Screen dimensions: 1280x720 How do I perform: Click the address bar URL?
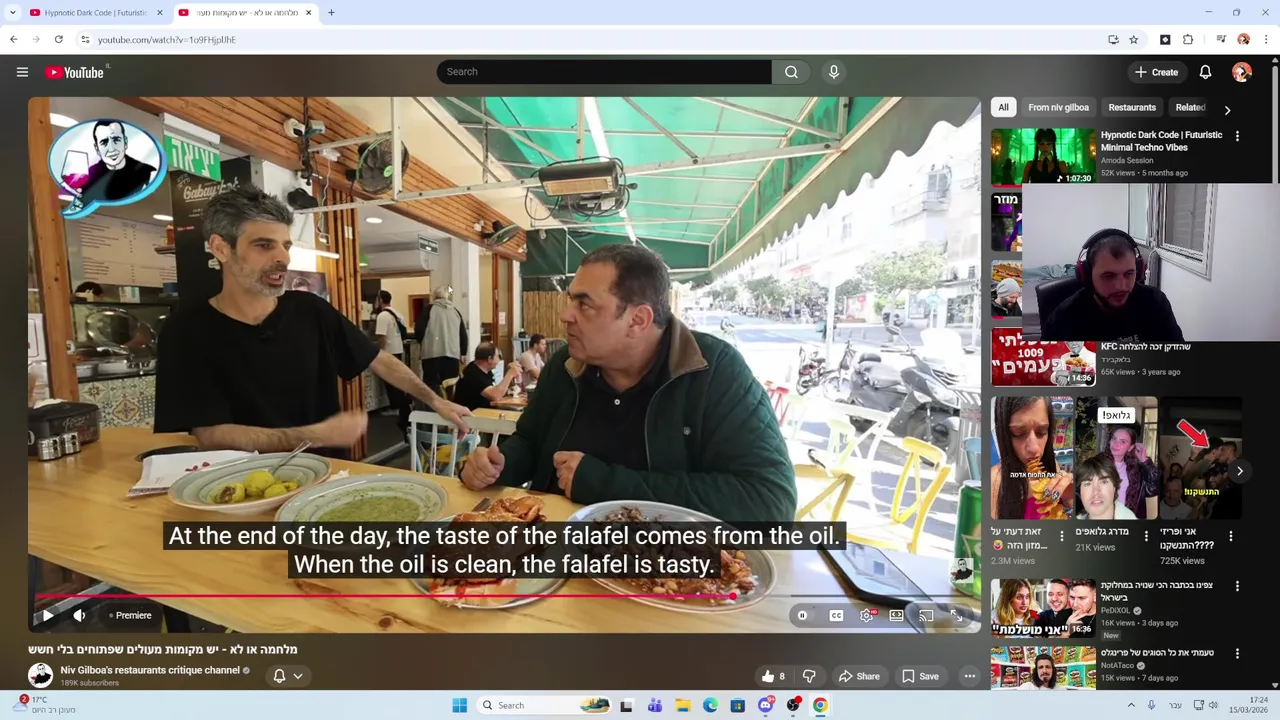pos(167,40)
